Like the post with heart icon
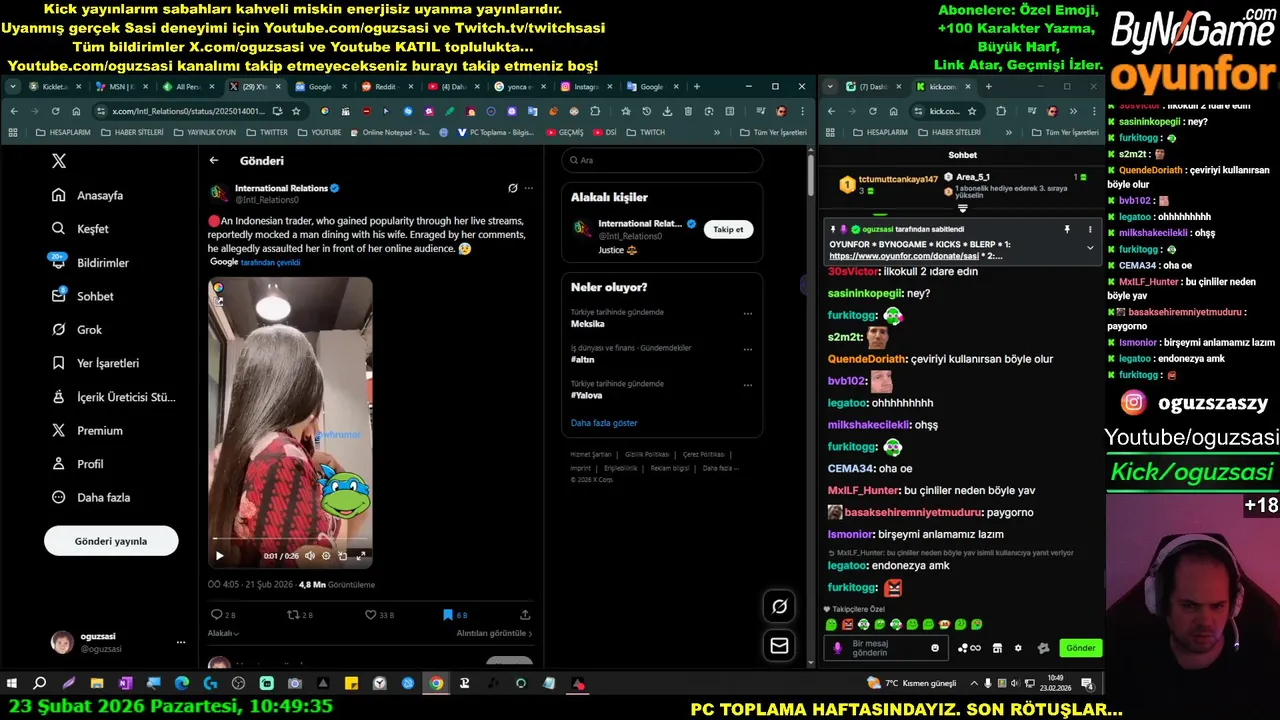1280x720 pixels. click(370, 614)
